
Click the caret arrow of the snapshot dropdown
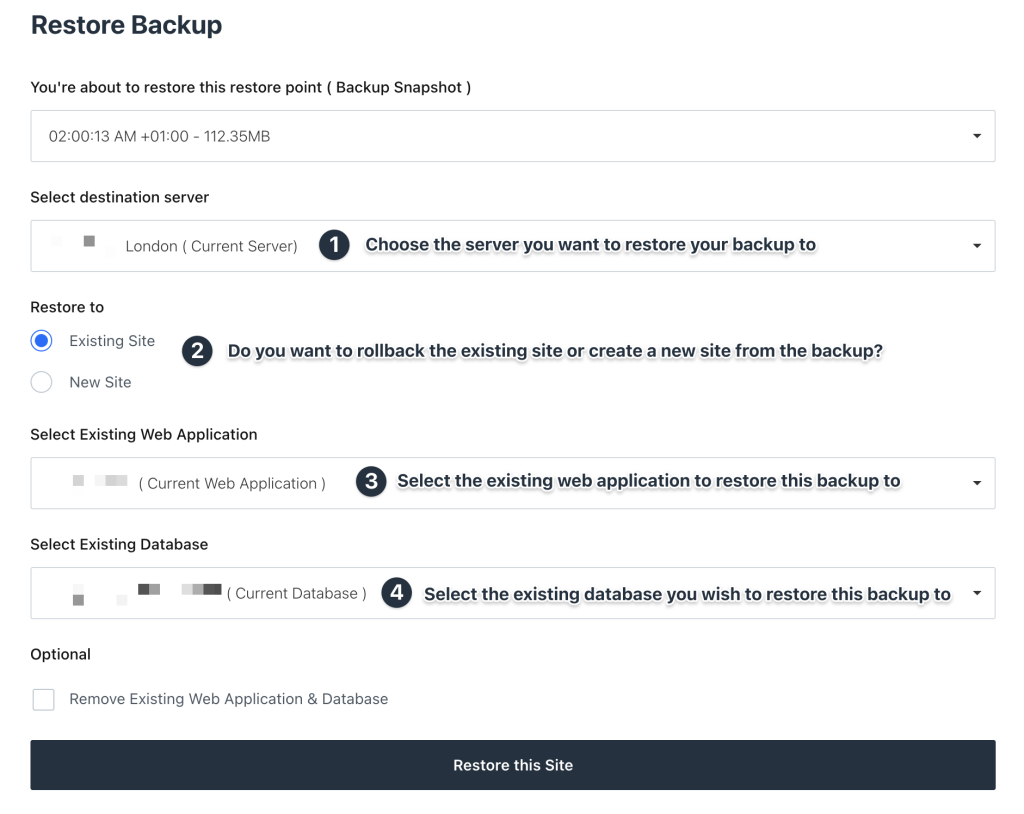977,136
